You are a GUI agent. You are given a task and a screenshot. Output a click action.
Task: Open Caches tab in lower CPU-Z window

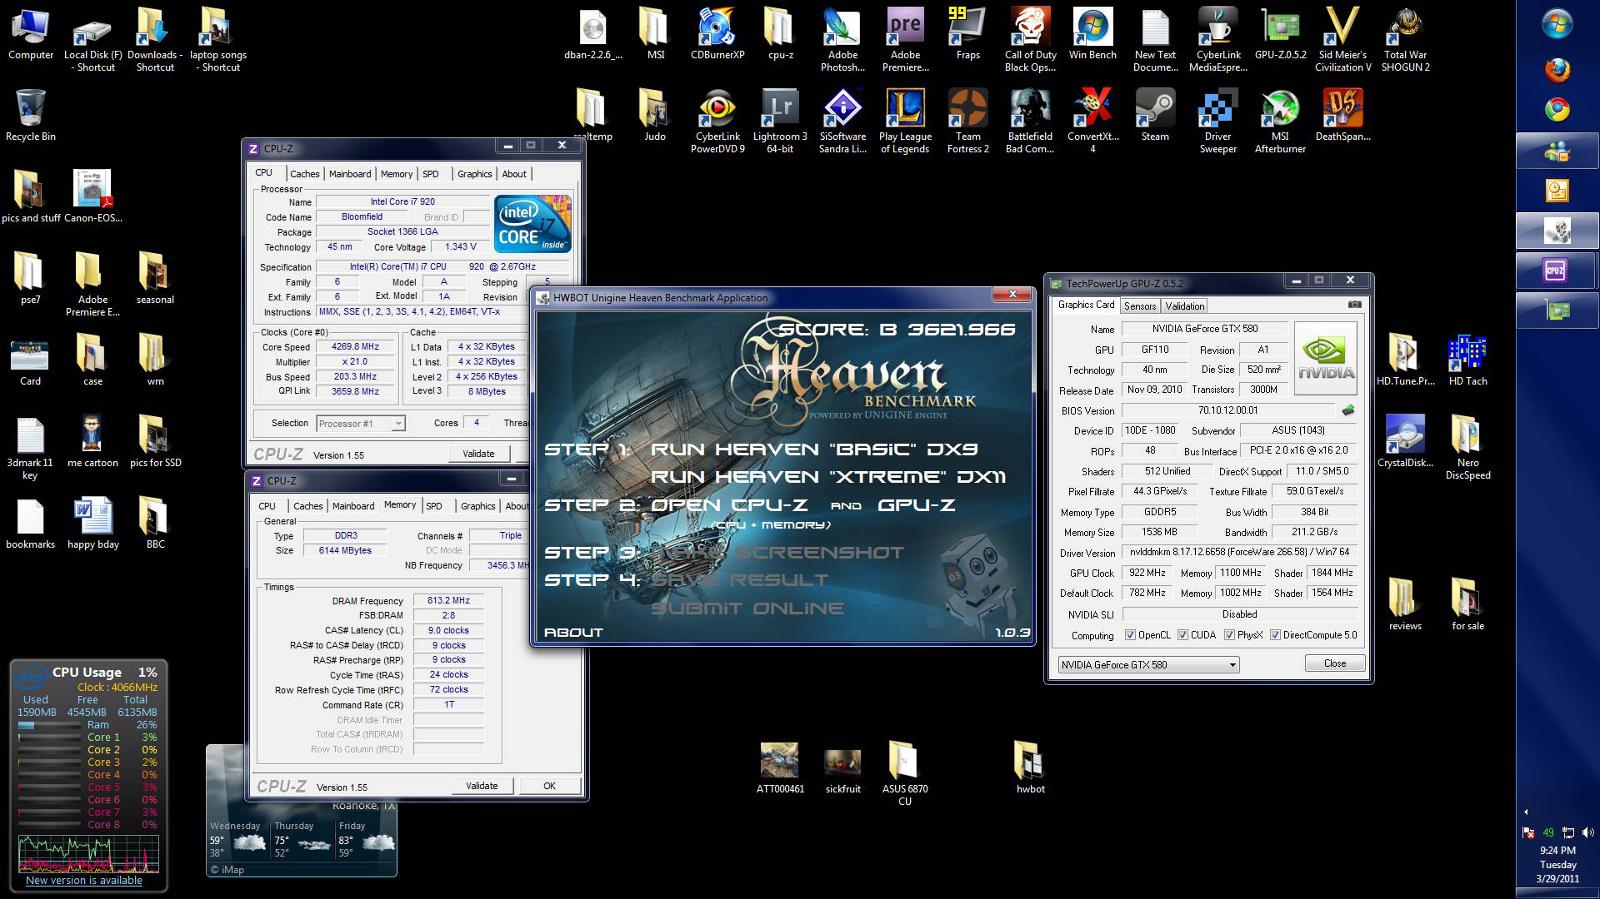(308, 506)
